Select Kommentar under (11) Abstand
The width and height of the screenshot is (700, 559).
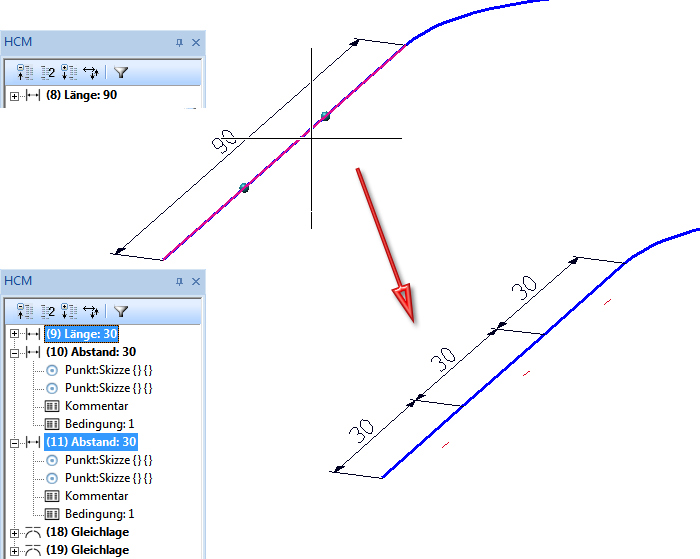pos(96,496)
